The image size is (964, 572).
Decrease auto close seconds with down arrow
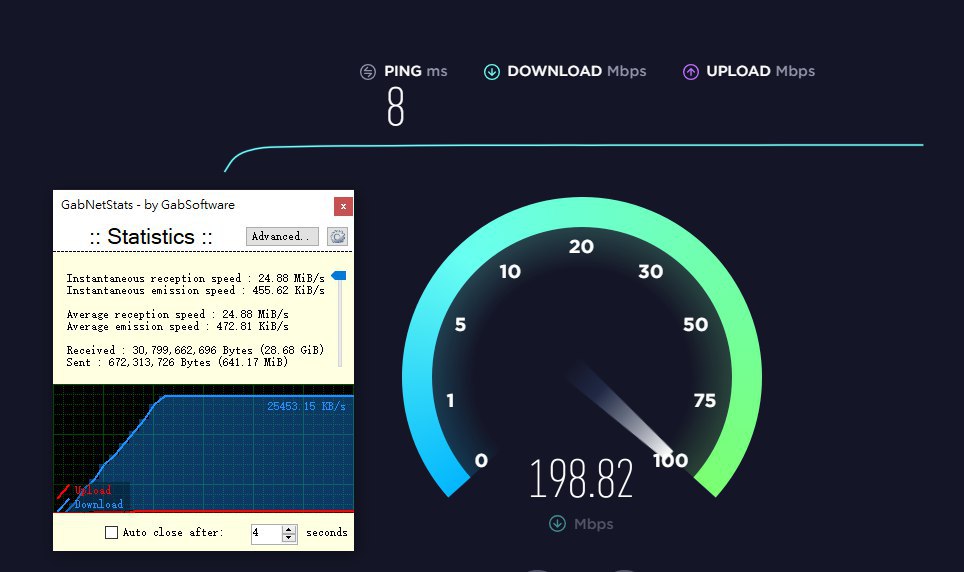click(289, 538)
